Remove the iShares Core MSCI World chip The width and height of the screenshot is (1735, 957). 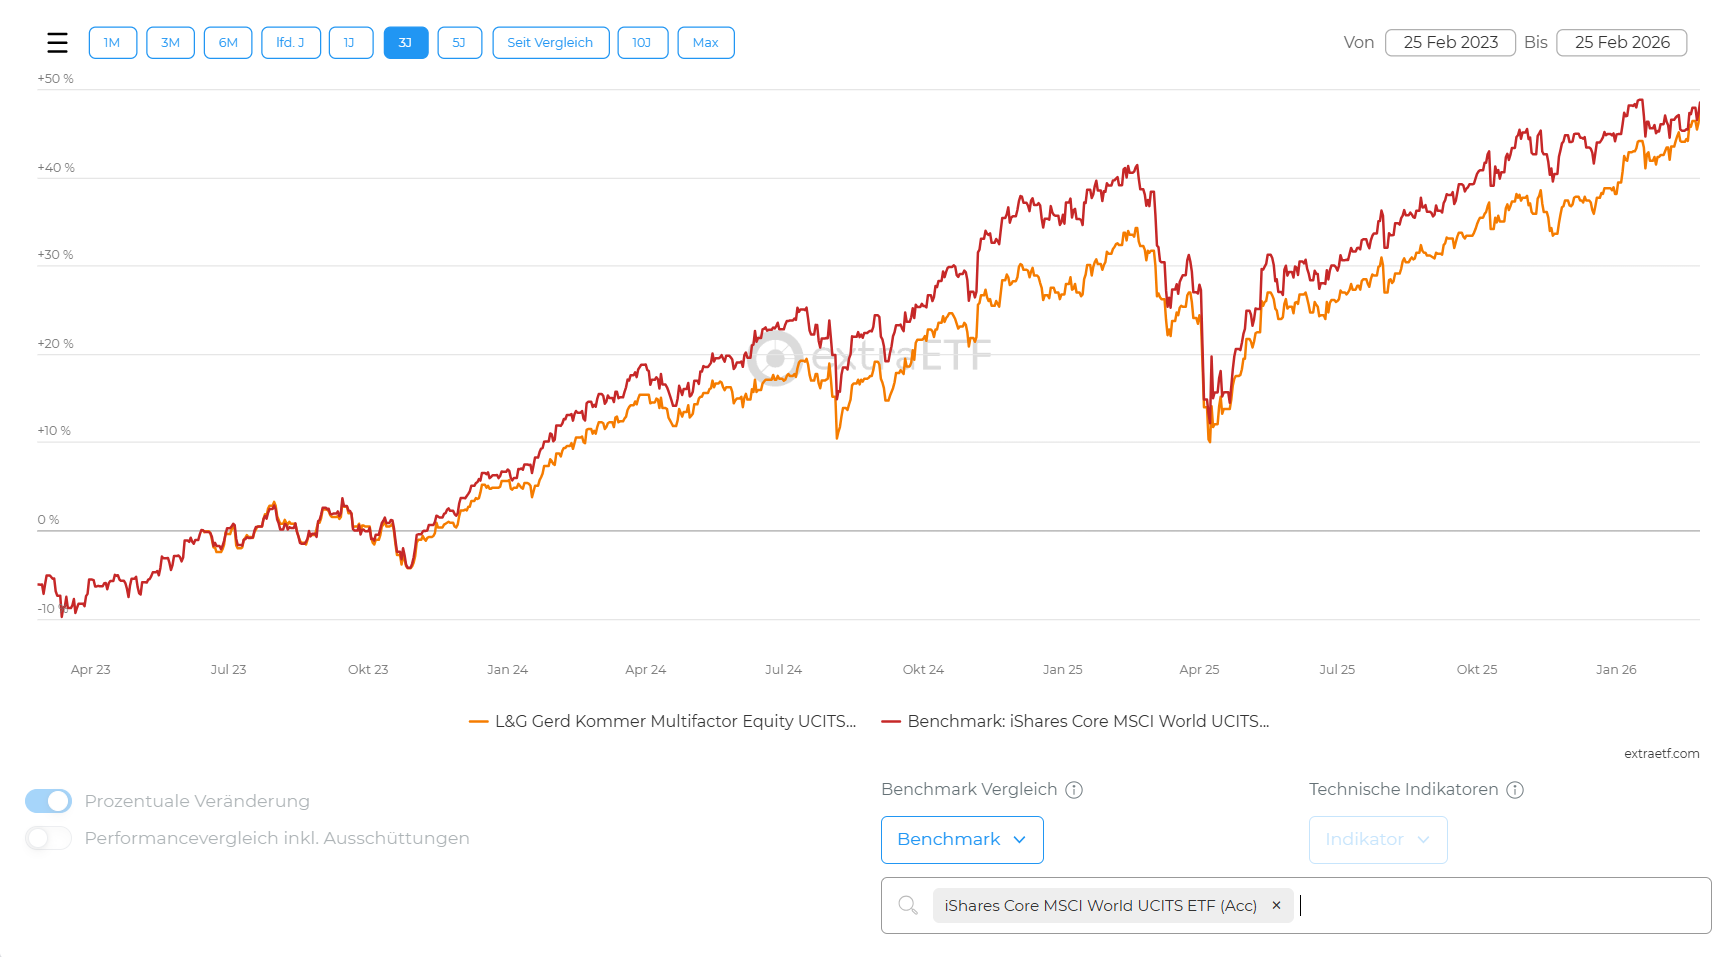pos(1276,905)
